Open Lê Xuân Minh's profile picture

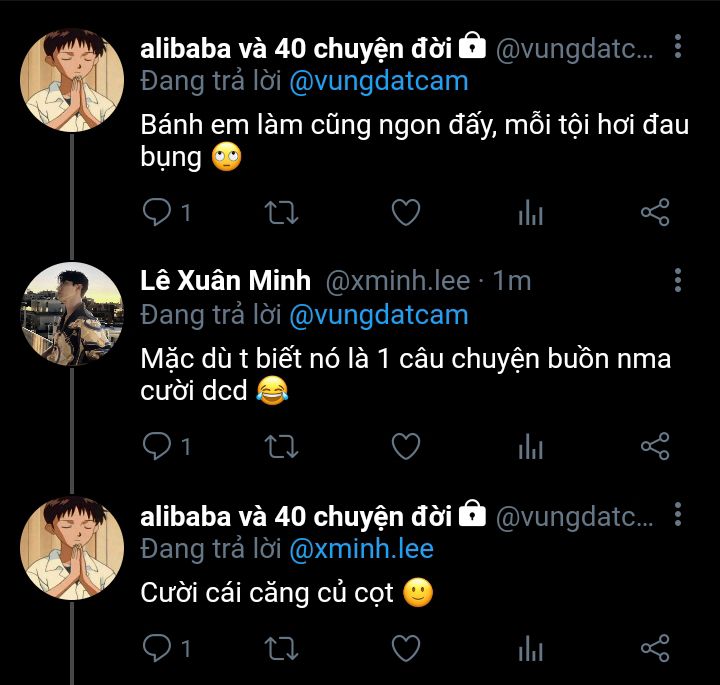pos(71,314)
